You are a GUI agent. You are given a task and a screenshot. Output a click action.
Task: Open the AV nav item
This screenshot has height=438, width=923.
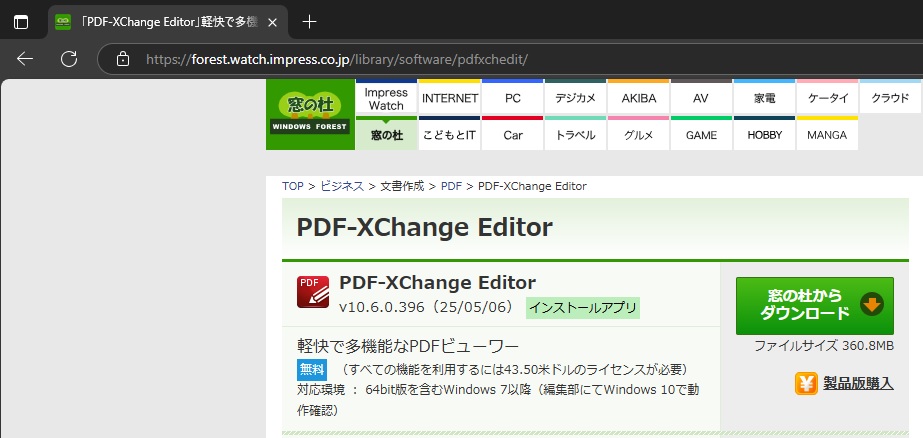tap(701, 97)
